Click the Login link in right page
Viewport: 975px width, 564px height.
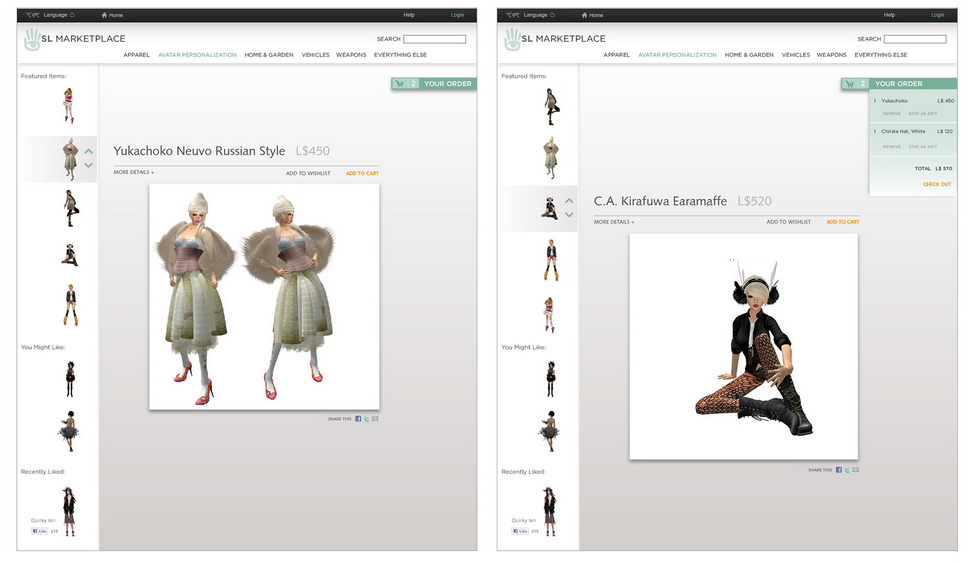(x=938, y=15)
